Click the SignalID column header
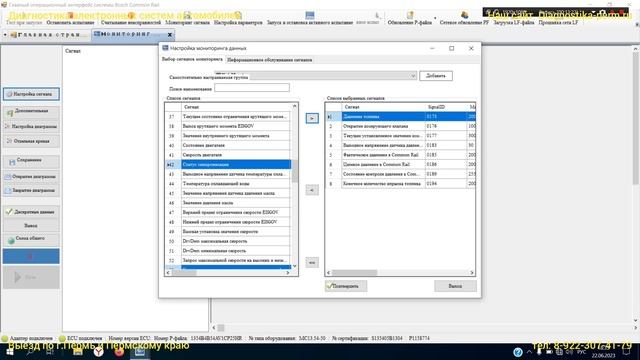640x360 pixels. click(446, 107)
